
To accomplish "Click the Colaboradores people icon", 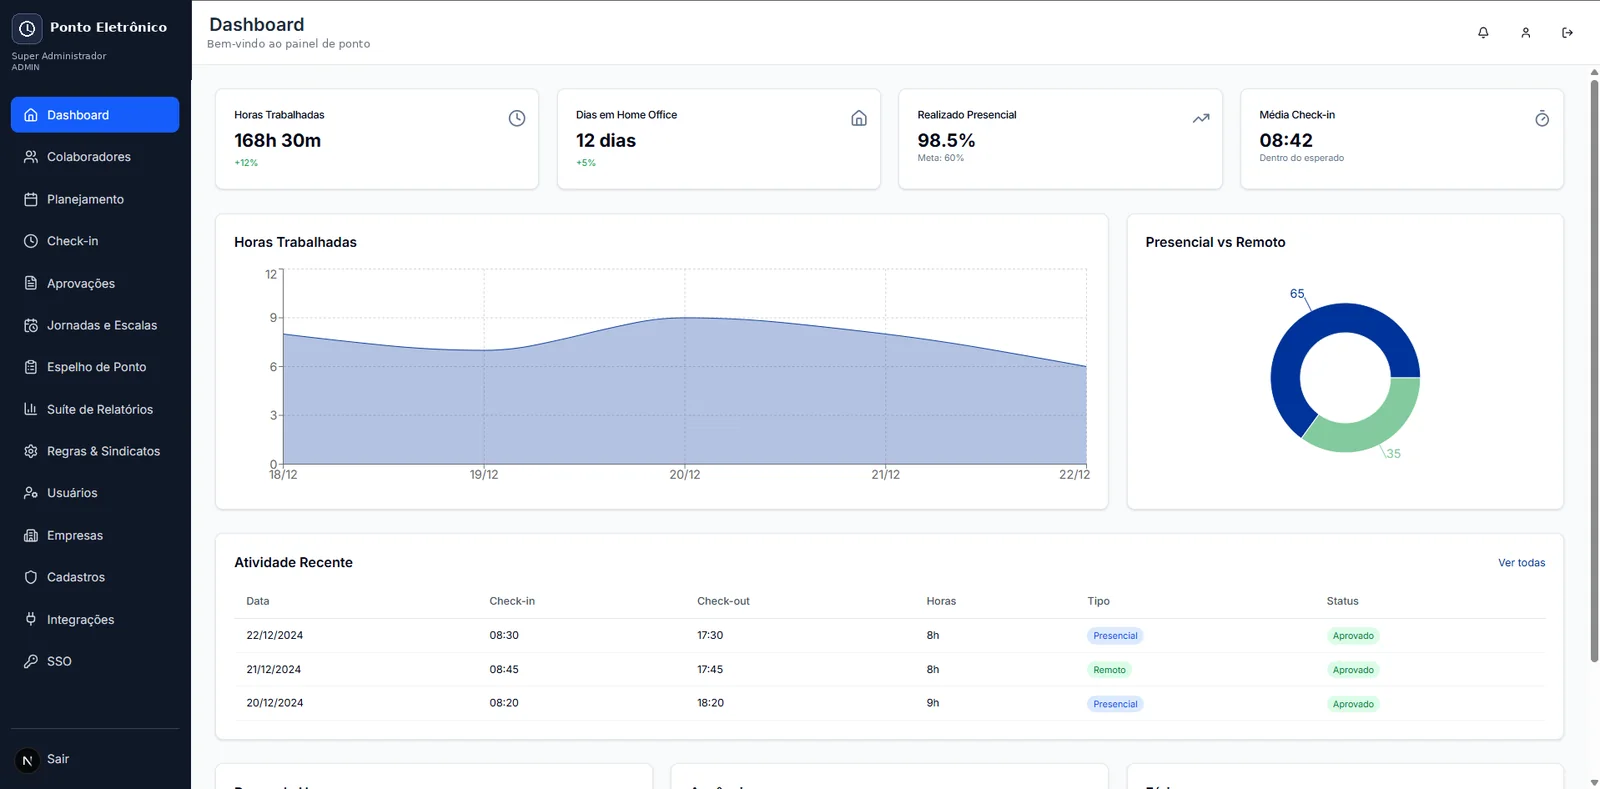I will 31,157.
